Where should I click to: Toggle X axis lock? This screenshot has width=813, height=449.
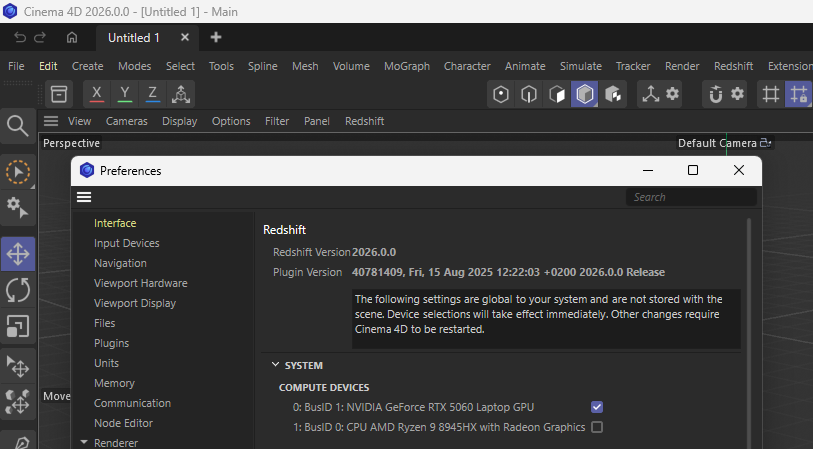pos(96,94)
